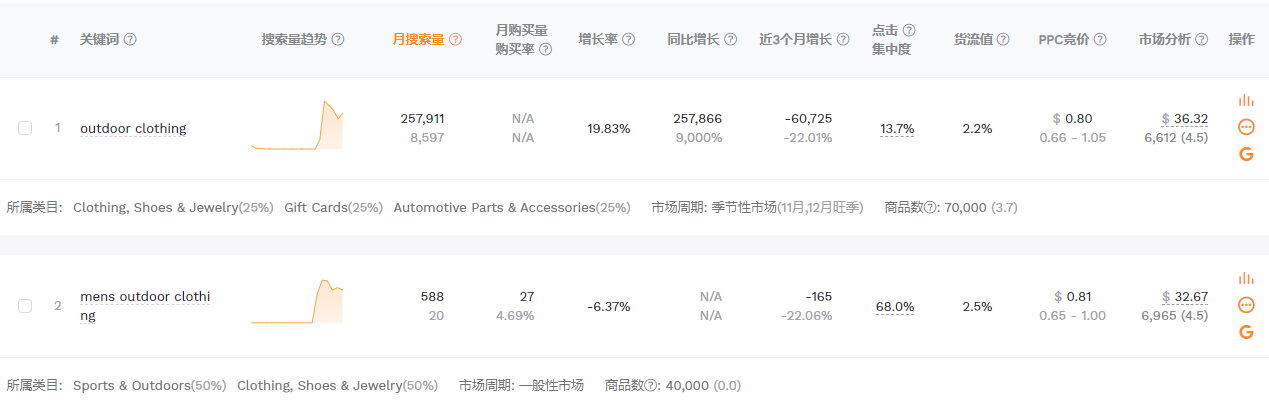Open the outdoor clothing keyword link
Screen dimensions: 1269x408
133,128
